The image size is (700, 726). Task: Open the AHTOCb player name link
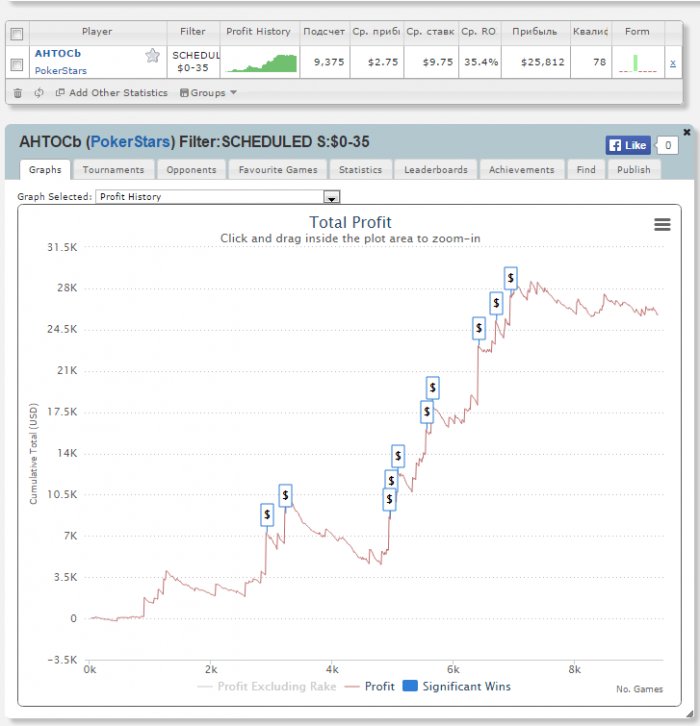pos(58,54)
